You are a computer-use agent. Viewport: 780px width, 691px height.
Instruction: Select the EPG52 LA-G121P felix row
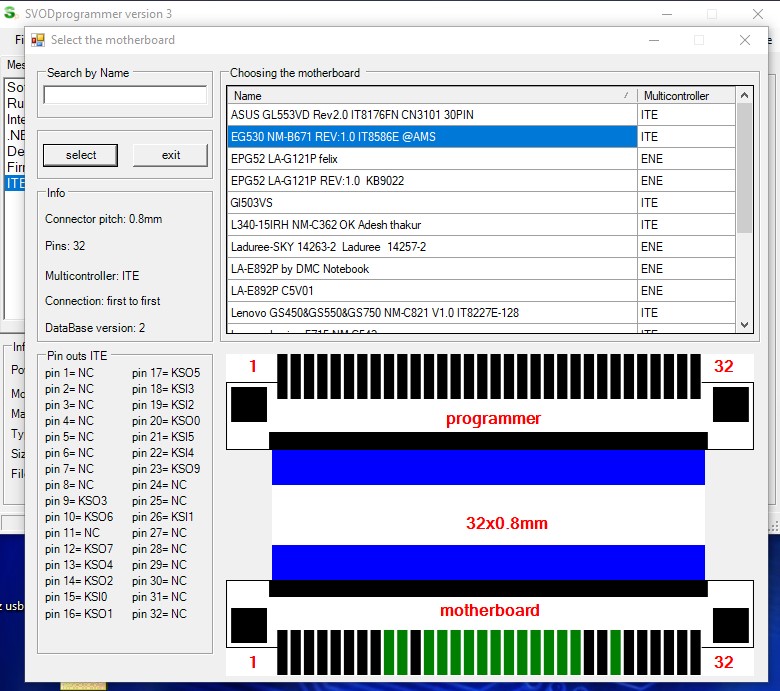pyautogui.click(x=432, y=159)
